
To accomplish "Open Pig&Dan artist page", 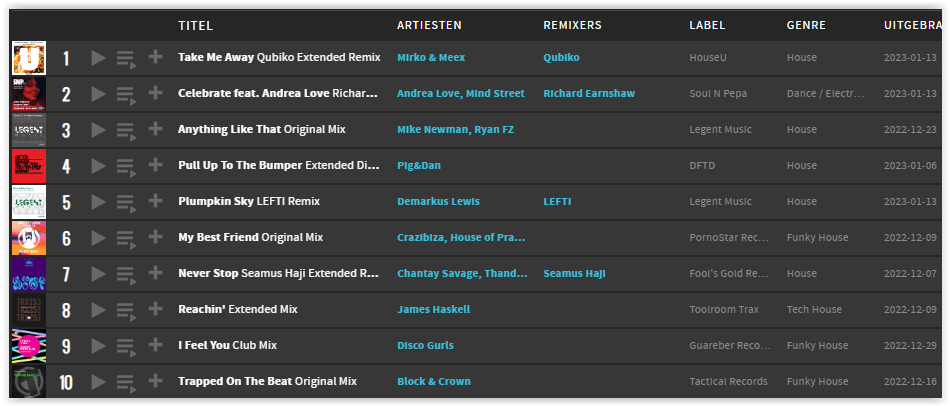I will (419, 165).
